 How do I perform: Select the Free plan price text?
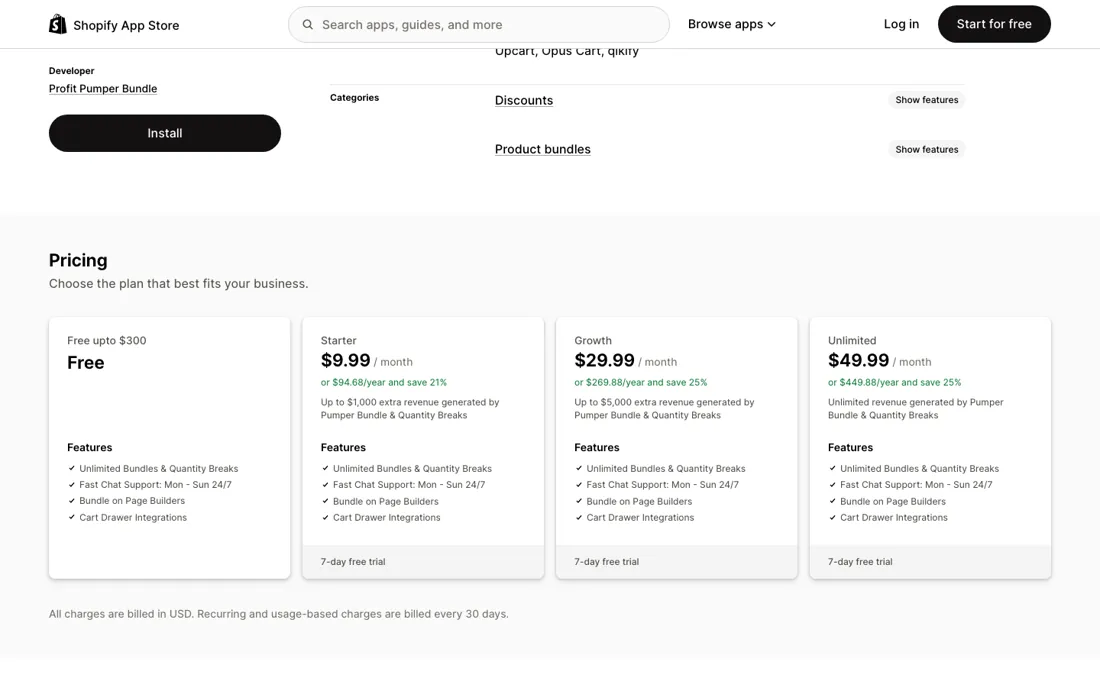click(86, 363)
